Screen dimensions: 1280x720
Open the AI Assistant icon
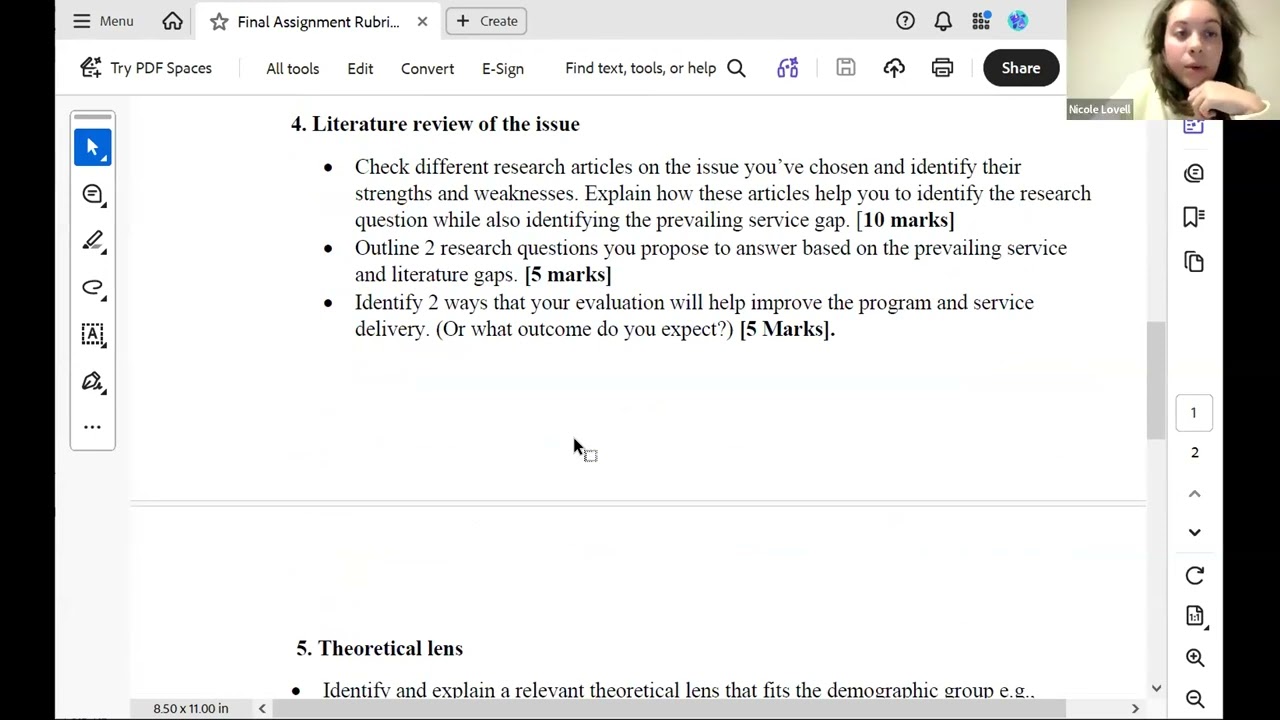788,68
